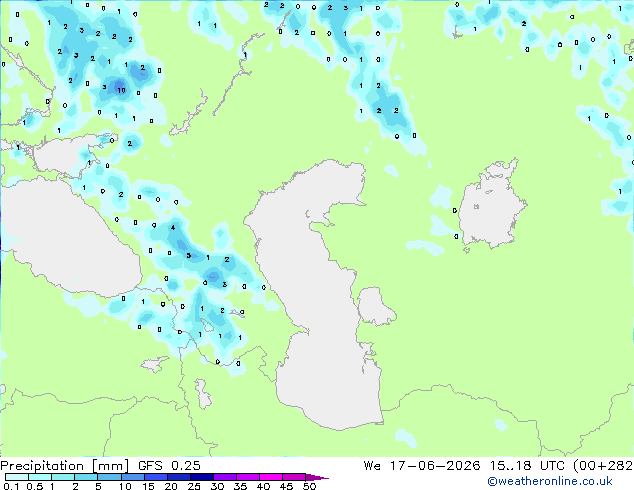Click the 30–35 mm purple legend segment
The image size is (634, 490).
pyautogui.click(x=225, y=477)
